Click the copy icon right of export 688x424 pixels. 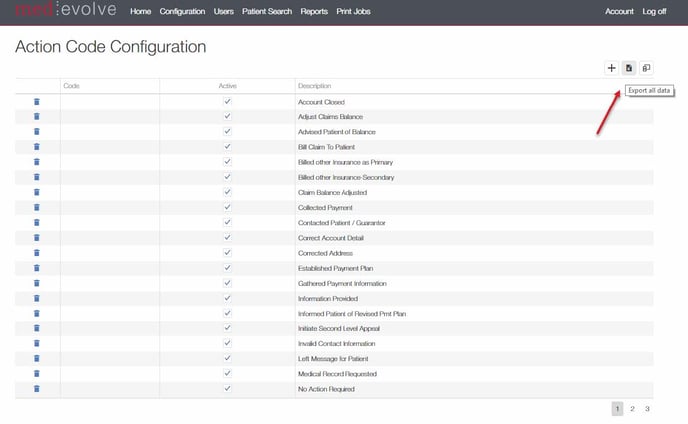pos(647,68)
